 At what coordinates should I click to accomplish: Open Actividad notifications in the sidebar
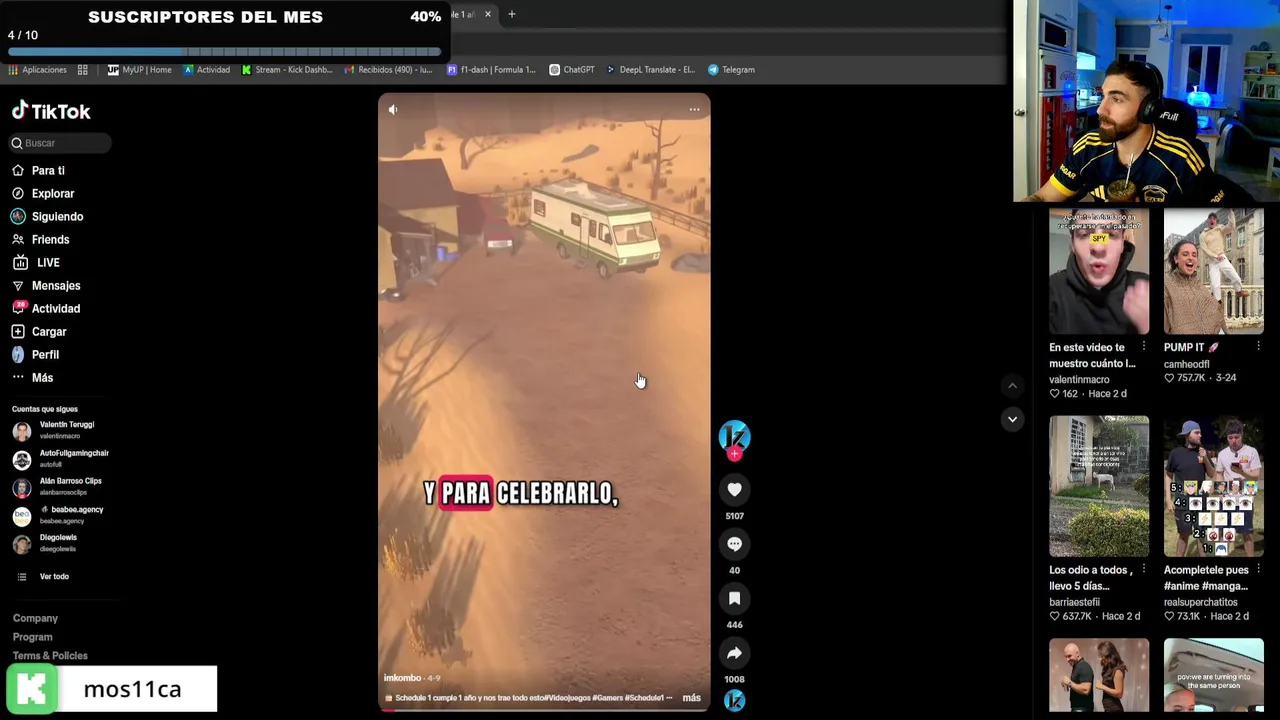click(x=55, y=308)
